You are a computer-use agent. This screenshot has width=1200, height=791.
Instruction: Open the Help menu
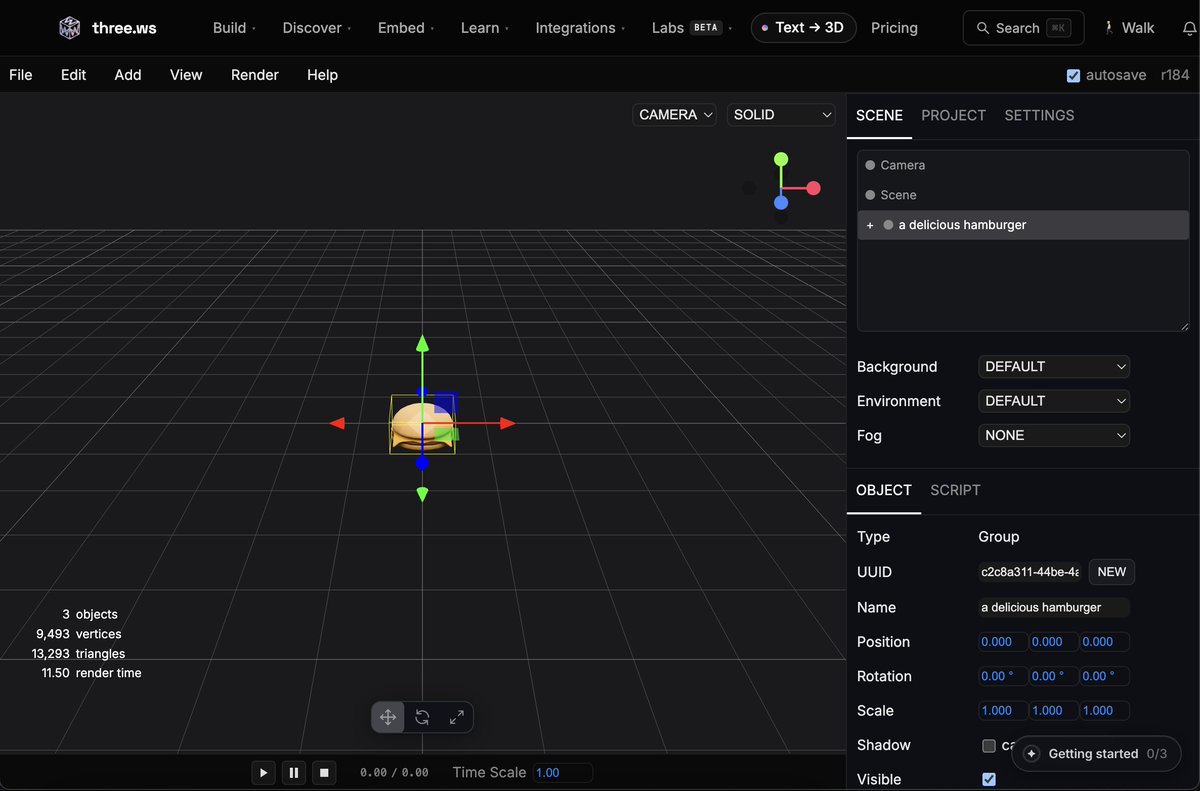pos(322,75)
